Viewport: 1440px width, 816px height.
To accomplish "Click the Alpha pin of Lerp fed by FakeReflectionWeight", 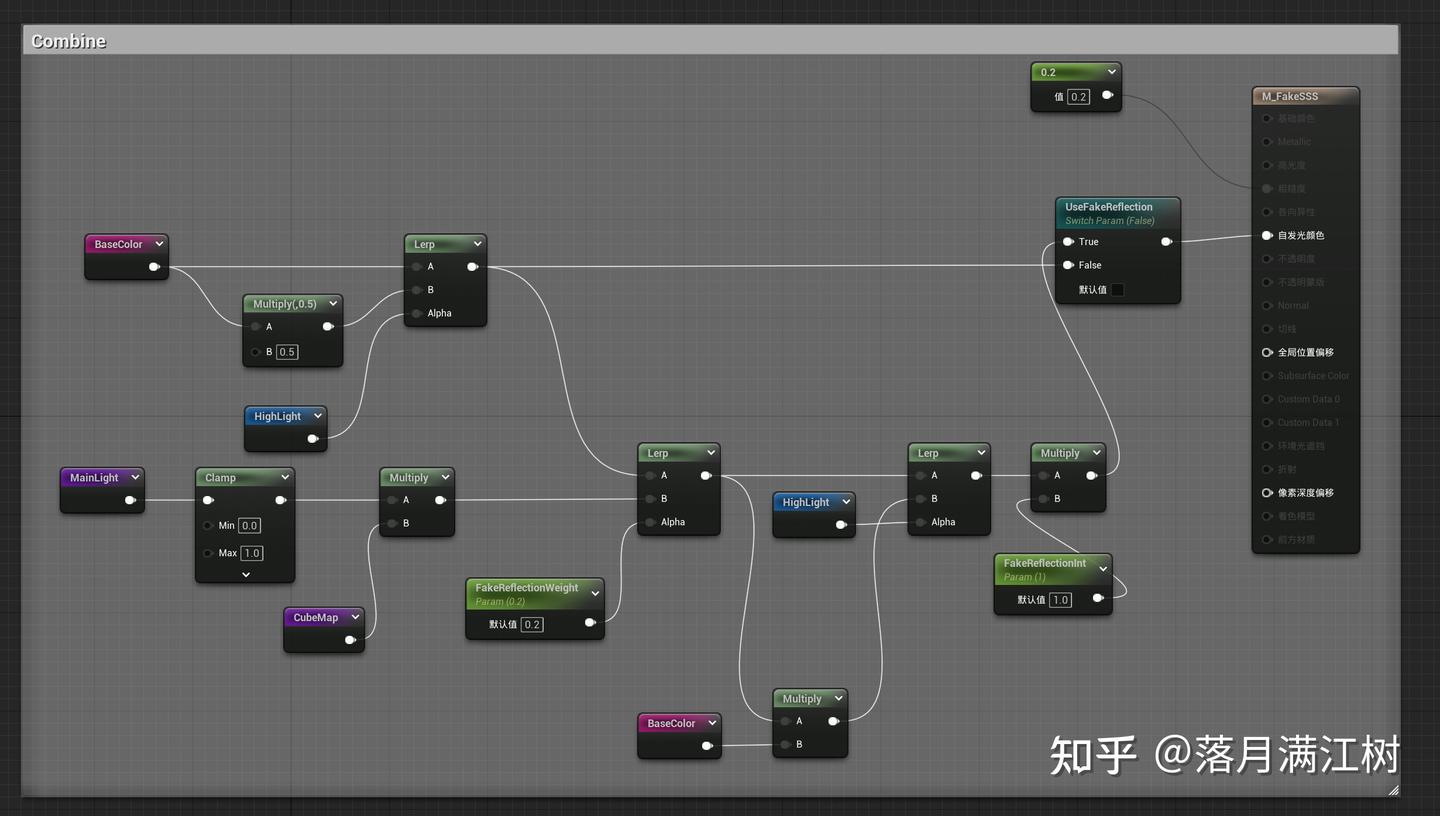I will (651, 522).
